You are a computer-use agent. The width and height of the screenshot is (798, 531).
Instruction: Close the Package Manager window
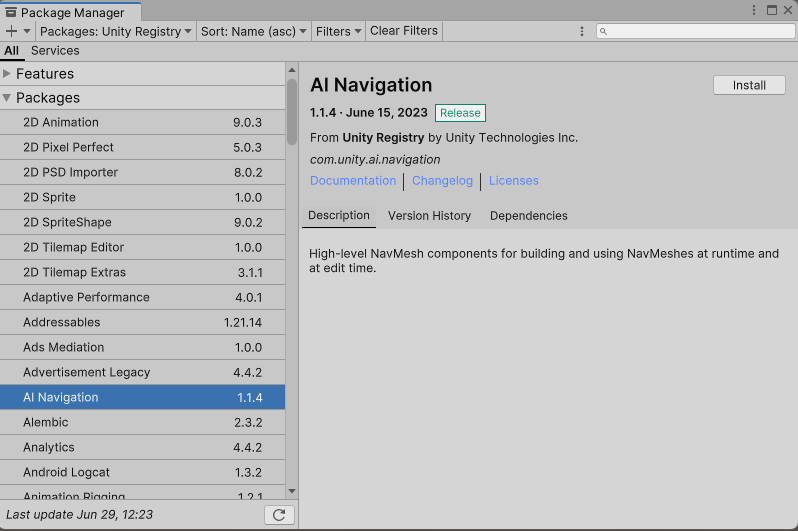point(788,10)
